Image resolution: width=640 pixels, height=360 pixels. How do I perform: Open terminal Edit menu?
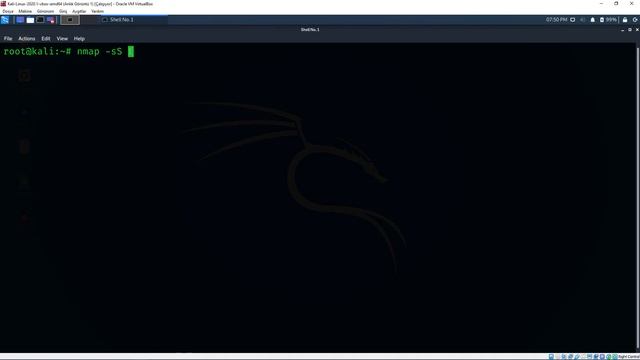pos(46,38)
